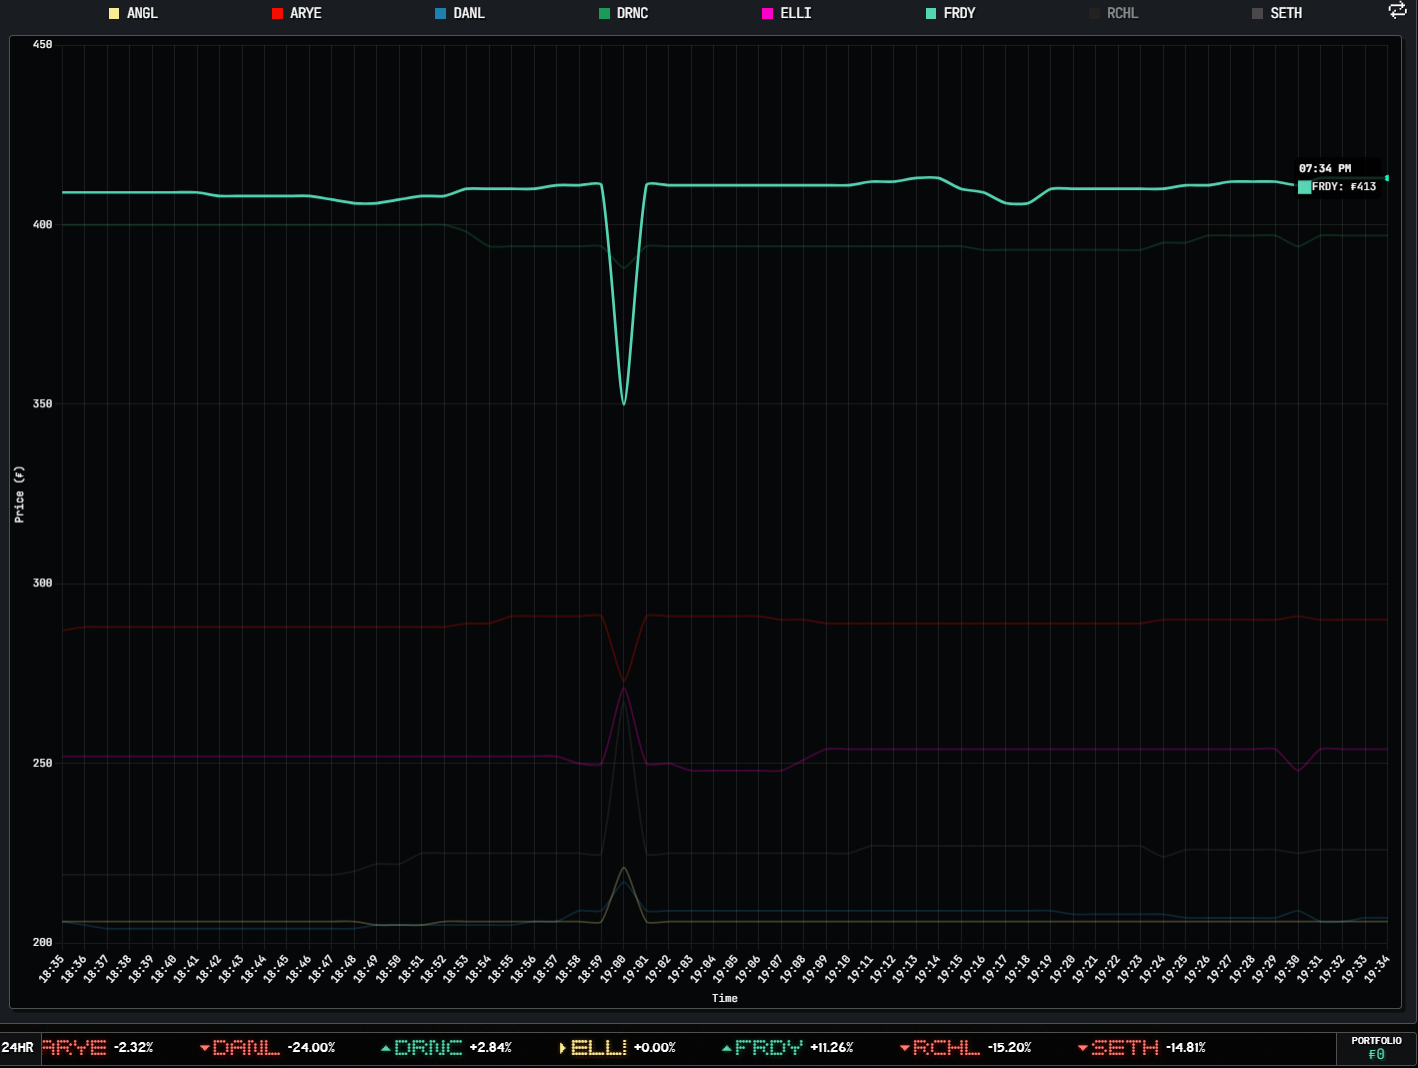1418x1068 pixels.
Task: Show the RCHL series via its legend label
Action: (1122, 13)
